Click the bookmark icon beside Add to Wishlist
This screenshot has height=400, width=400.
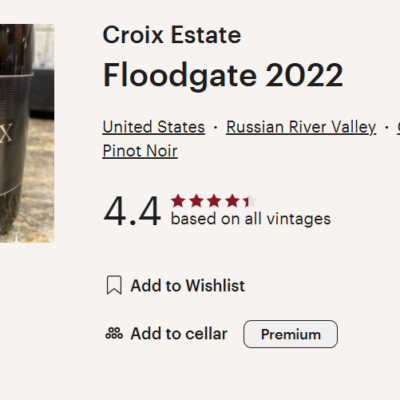point(114,285)
